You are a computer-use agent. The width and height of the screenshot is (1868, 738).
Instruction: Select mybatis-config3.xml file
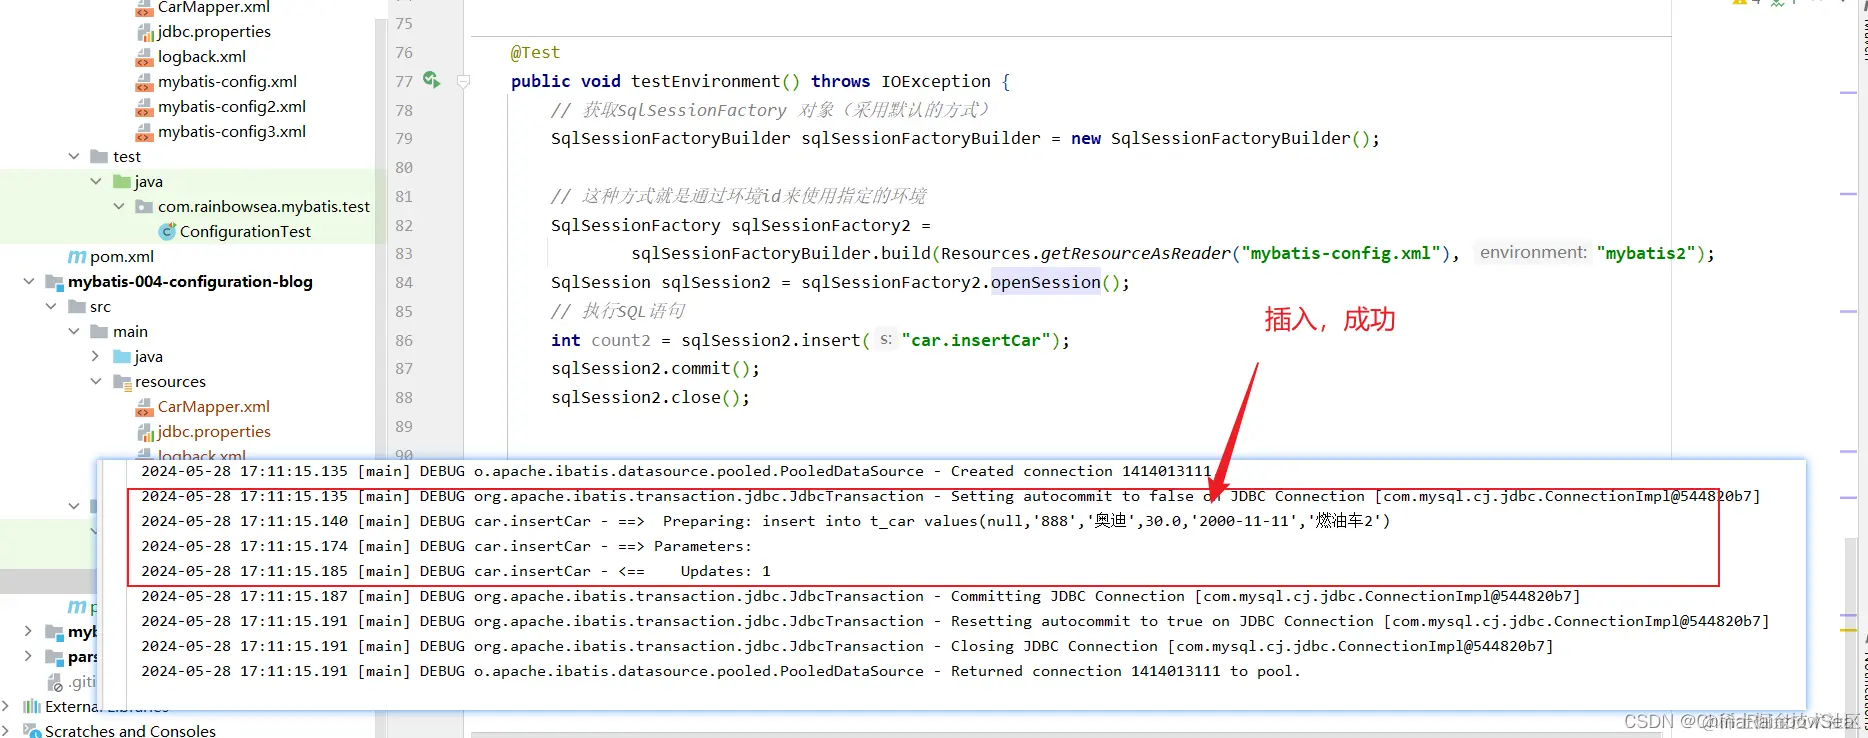coord(231,131)
